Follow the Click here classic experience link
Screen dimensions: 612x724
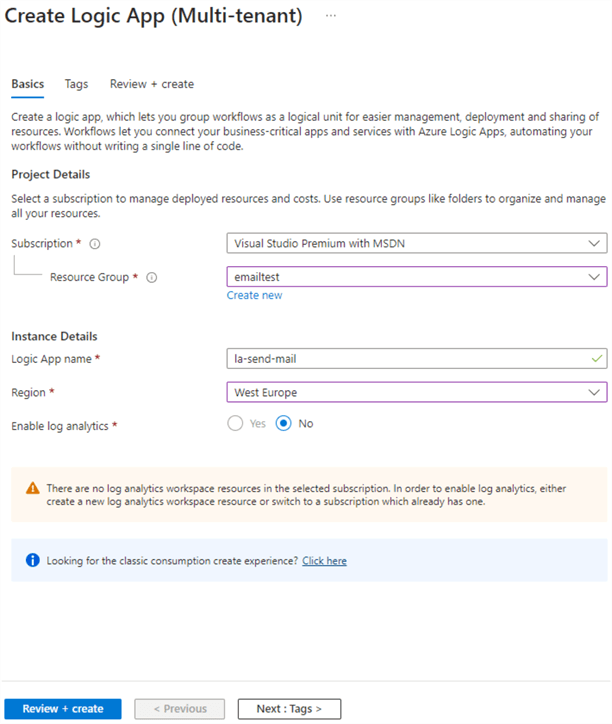tap(324, 561)
